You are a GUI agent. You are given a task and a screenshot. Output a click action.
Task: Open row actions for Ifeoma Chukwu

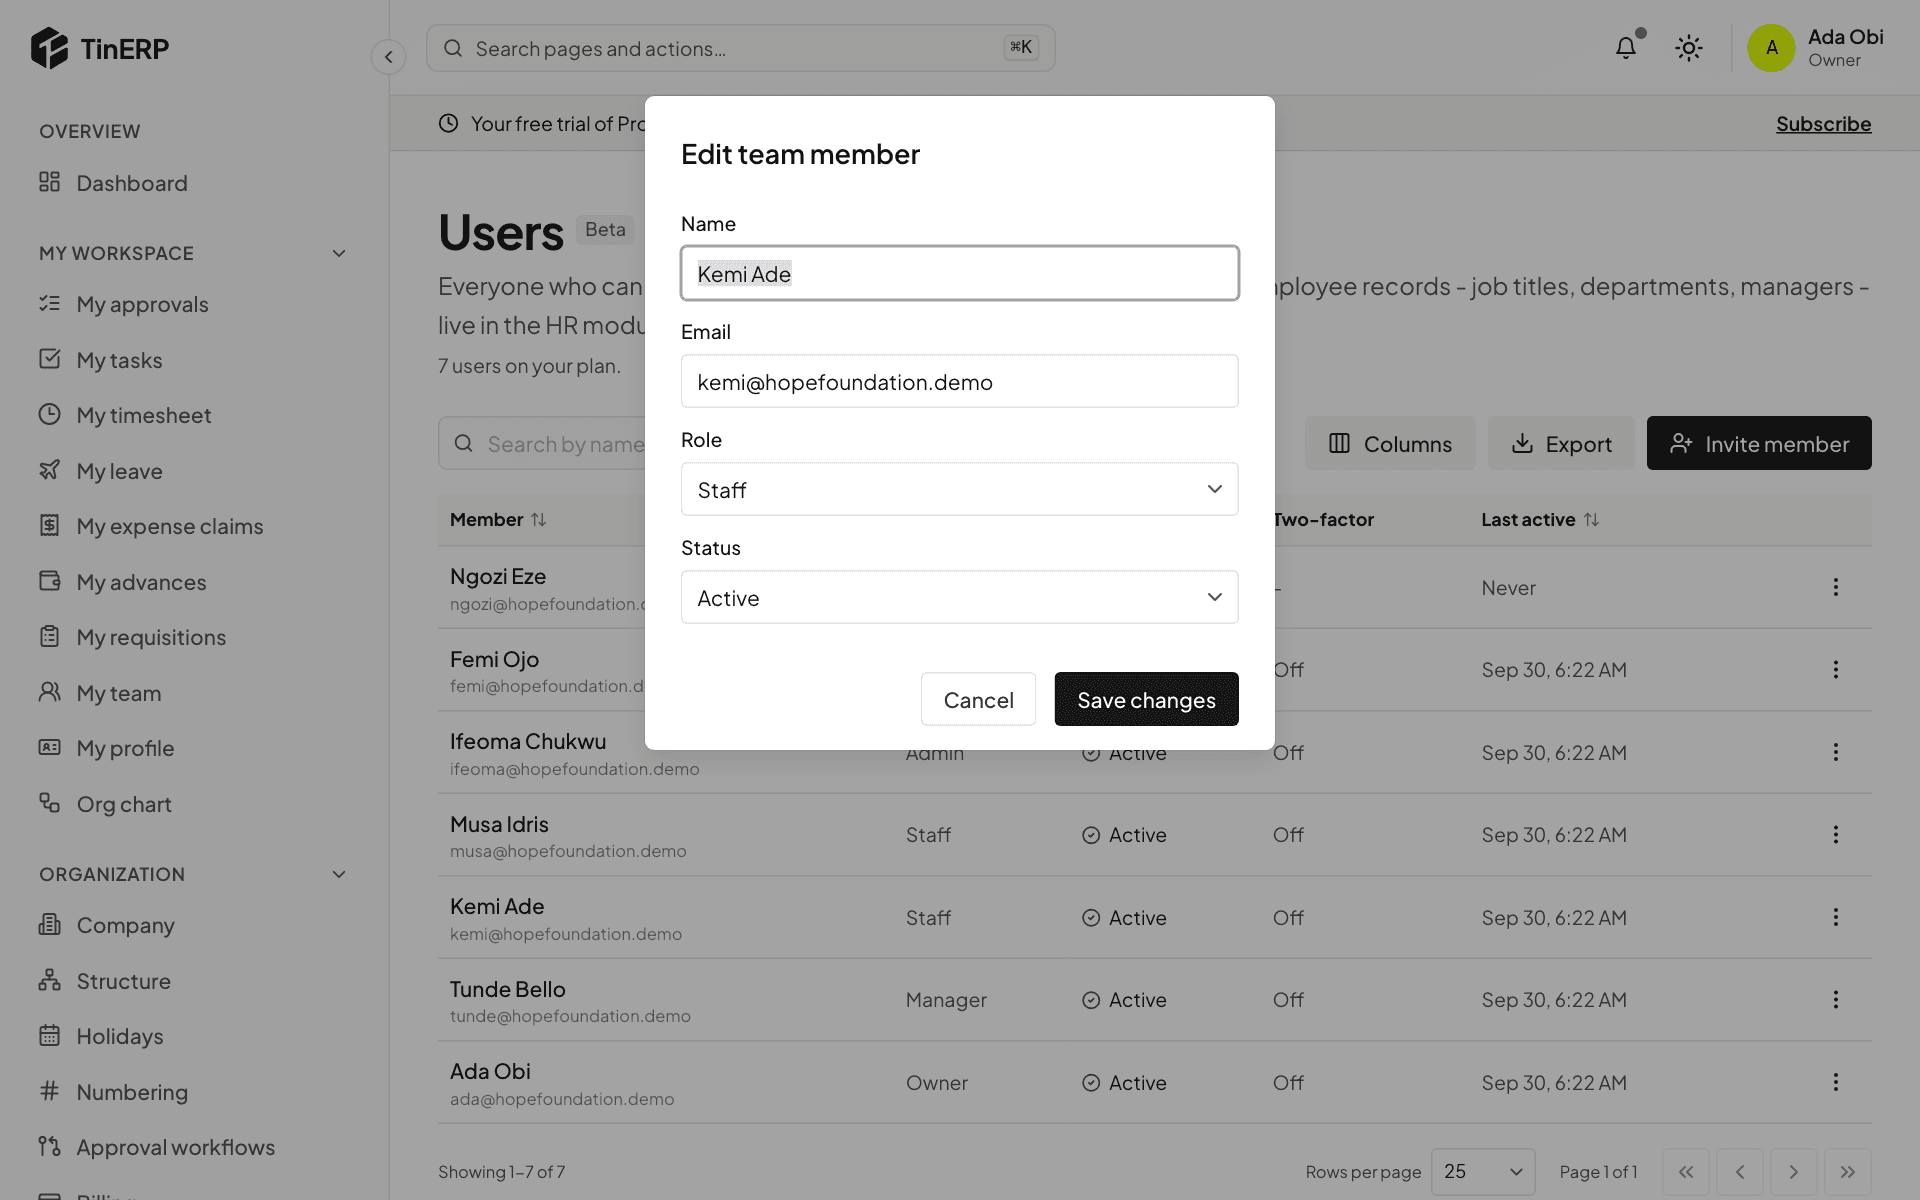pos(1835,752)
